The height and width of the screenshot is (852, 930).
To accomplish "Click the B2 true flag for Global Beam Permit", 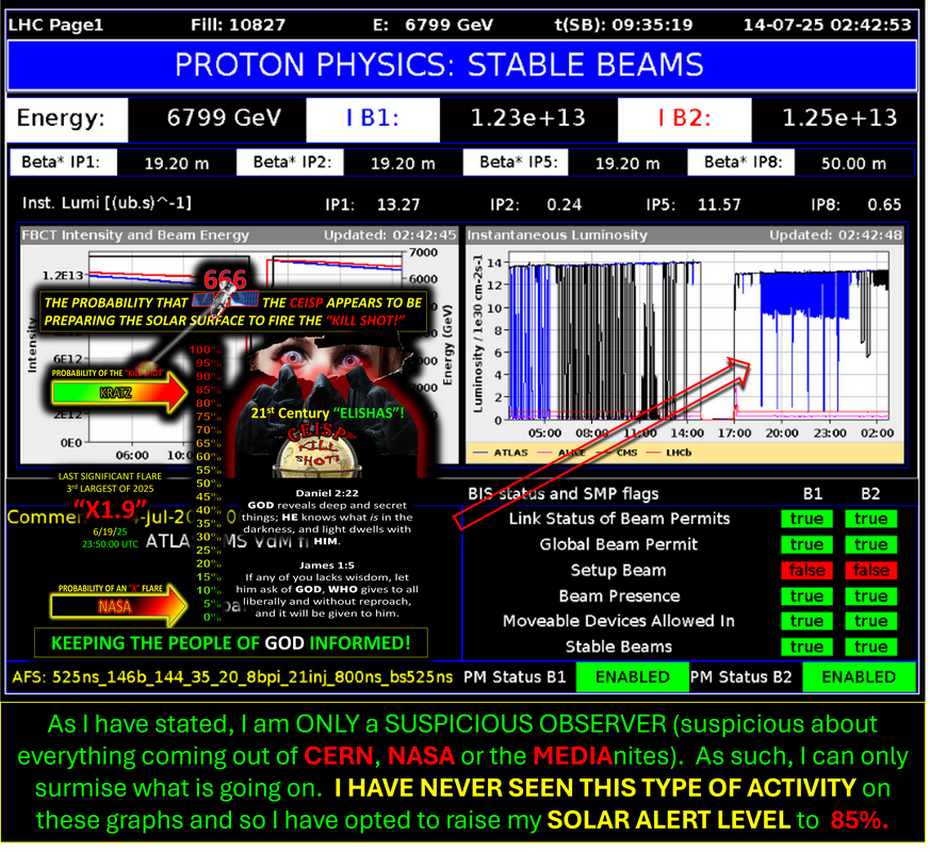I will 871,545.
